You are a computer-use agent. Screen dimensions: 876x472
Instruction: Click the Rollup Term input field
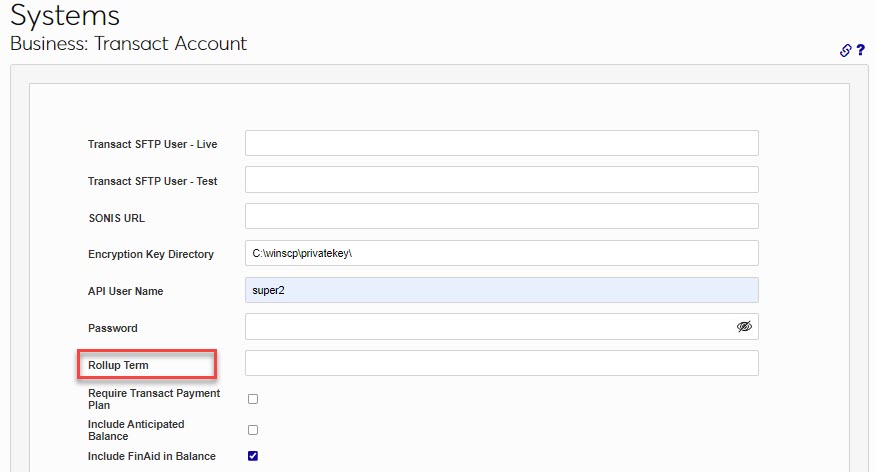point(502,363)
